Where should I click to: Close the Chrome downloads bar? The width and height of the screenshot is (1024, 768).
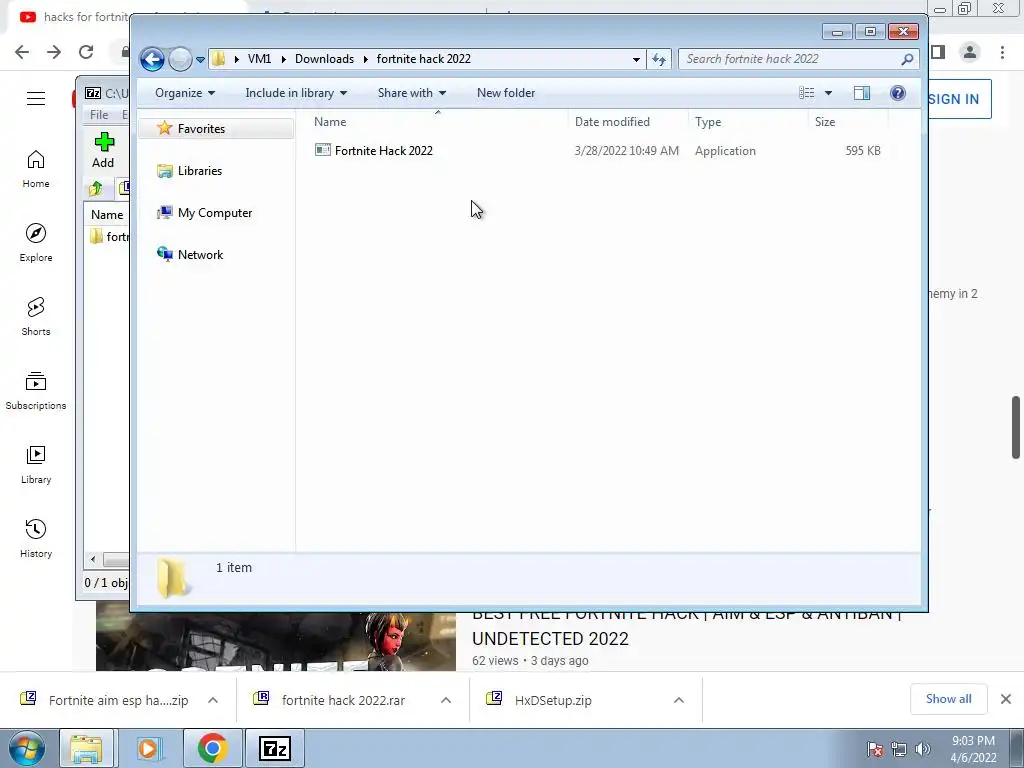tap(1006, 699)
